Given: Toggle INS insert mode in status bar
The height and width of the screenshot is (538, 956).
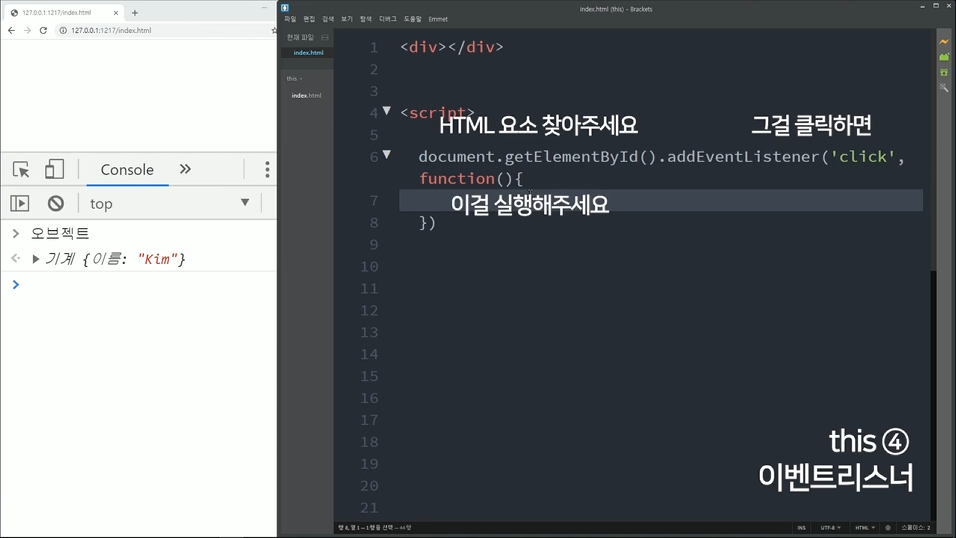Looking at the screenshot, I should pyautogui.click(x=801, y=528).
